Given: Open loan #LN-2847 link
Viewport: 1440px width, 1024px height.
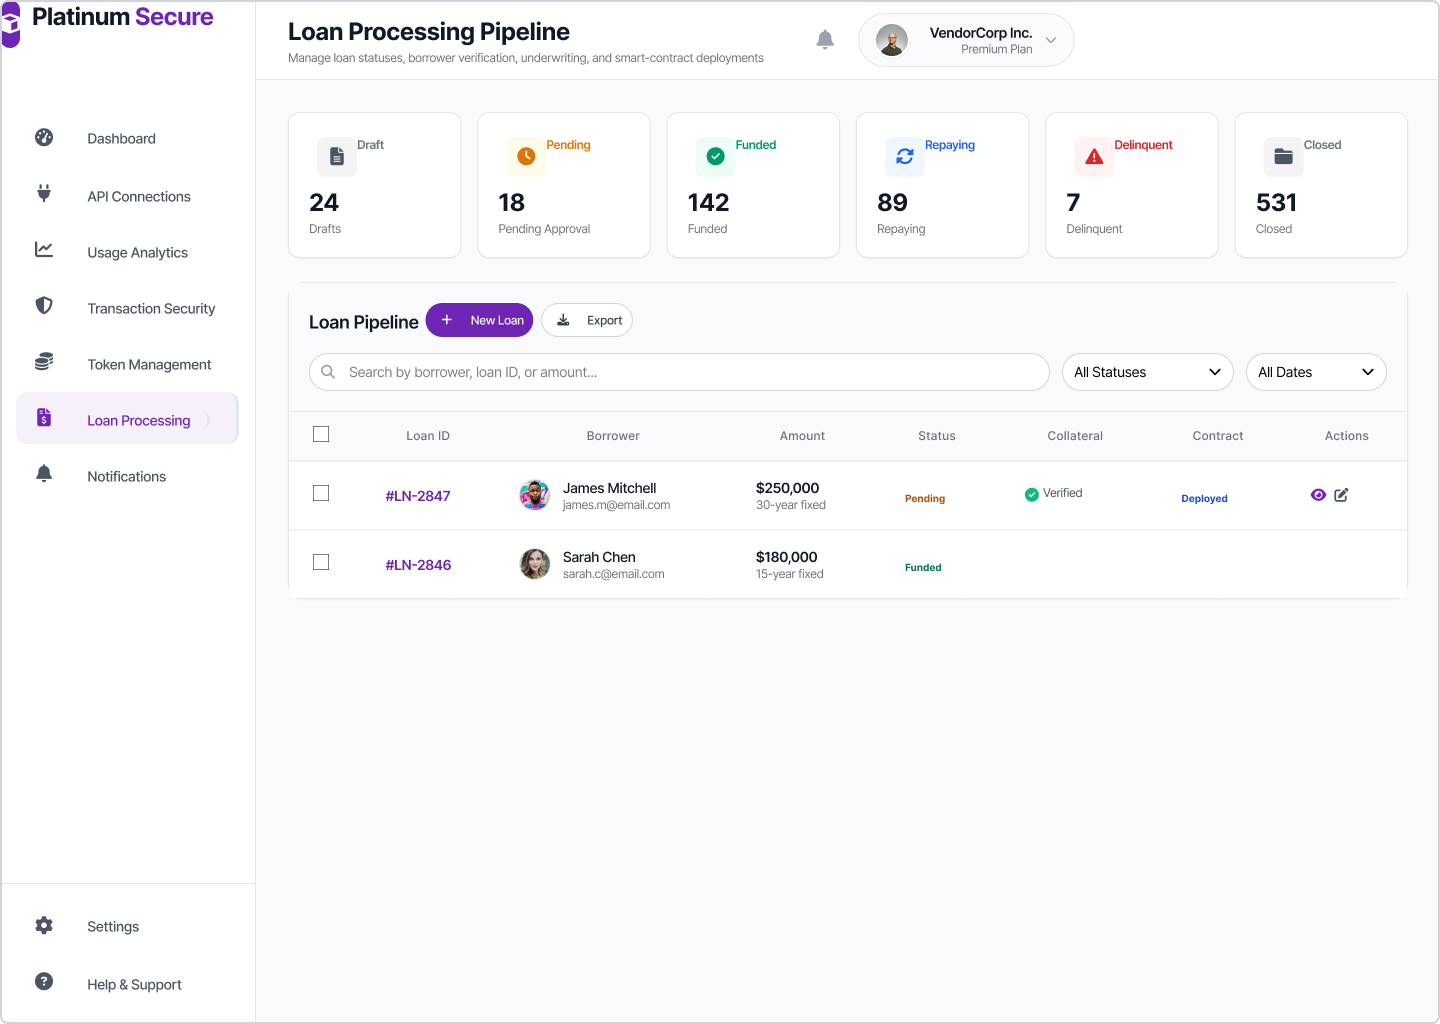Looking at the screenshot, I should pyautogui.click(x=418, y=496).
